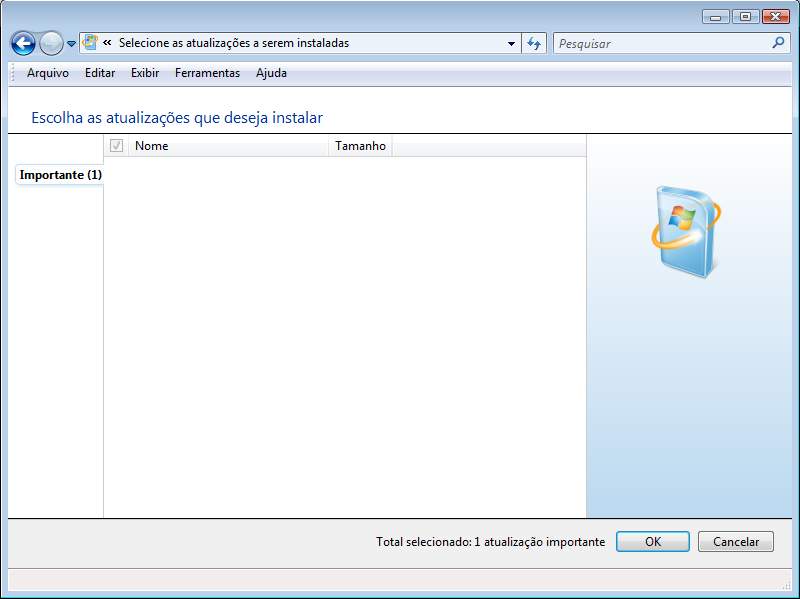Click the Tamanho column header
This screenshot has height=599, width=800.
pyautogui.click(x=360, y=146)
